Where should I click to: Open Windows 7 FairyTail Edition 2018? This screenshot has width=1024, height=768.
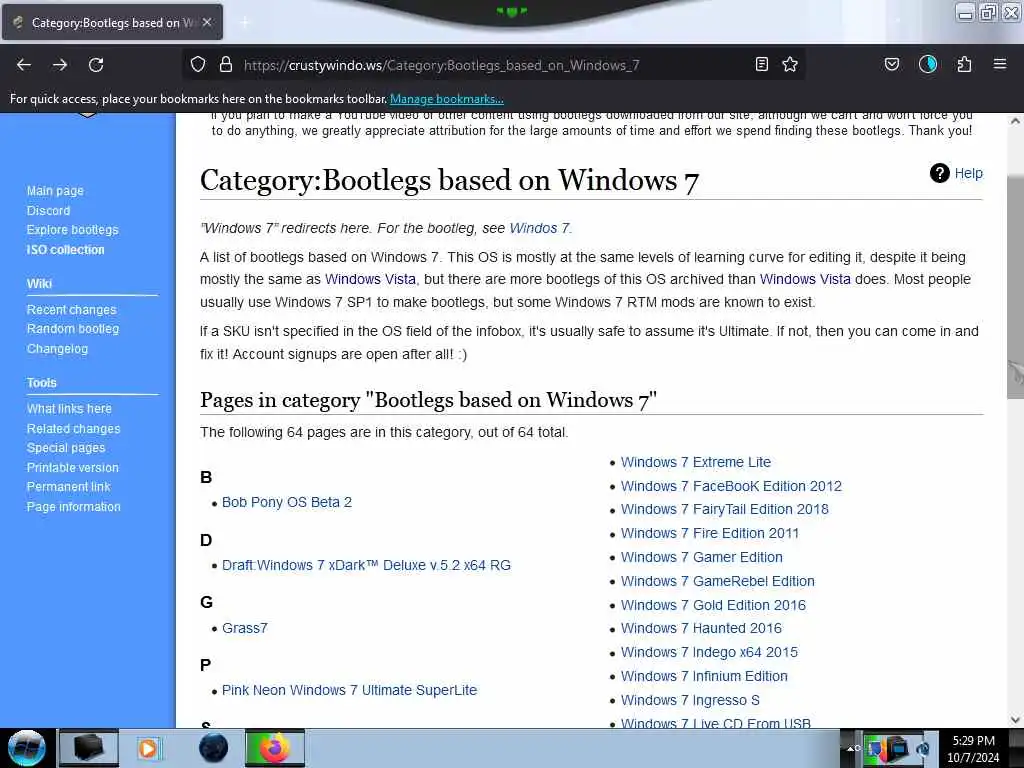(x=724, y=509)
